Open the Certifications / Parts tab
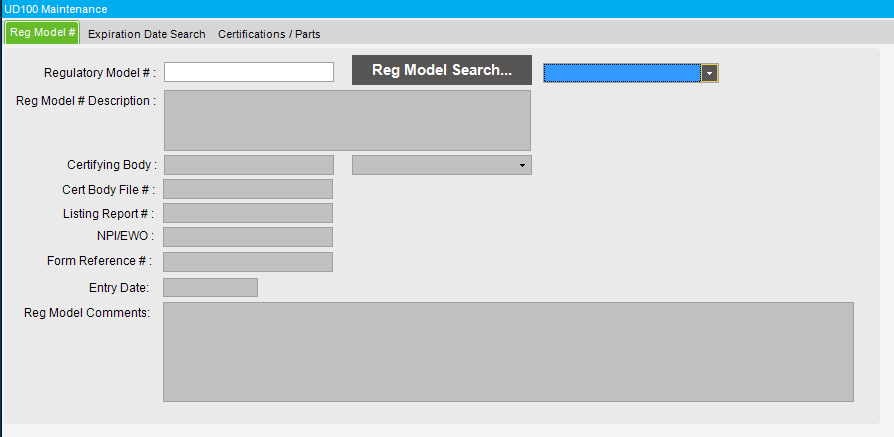 [x=269, y=34]
